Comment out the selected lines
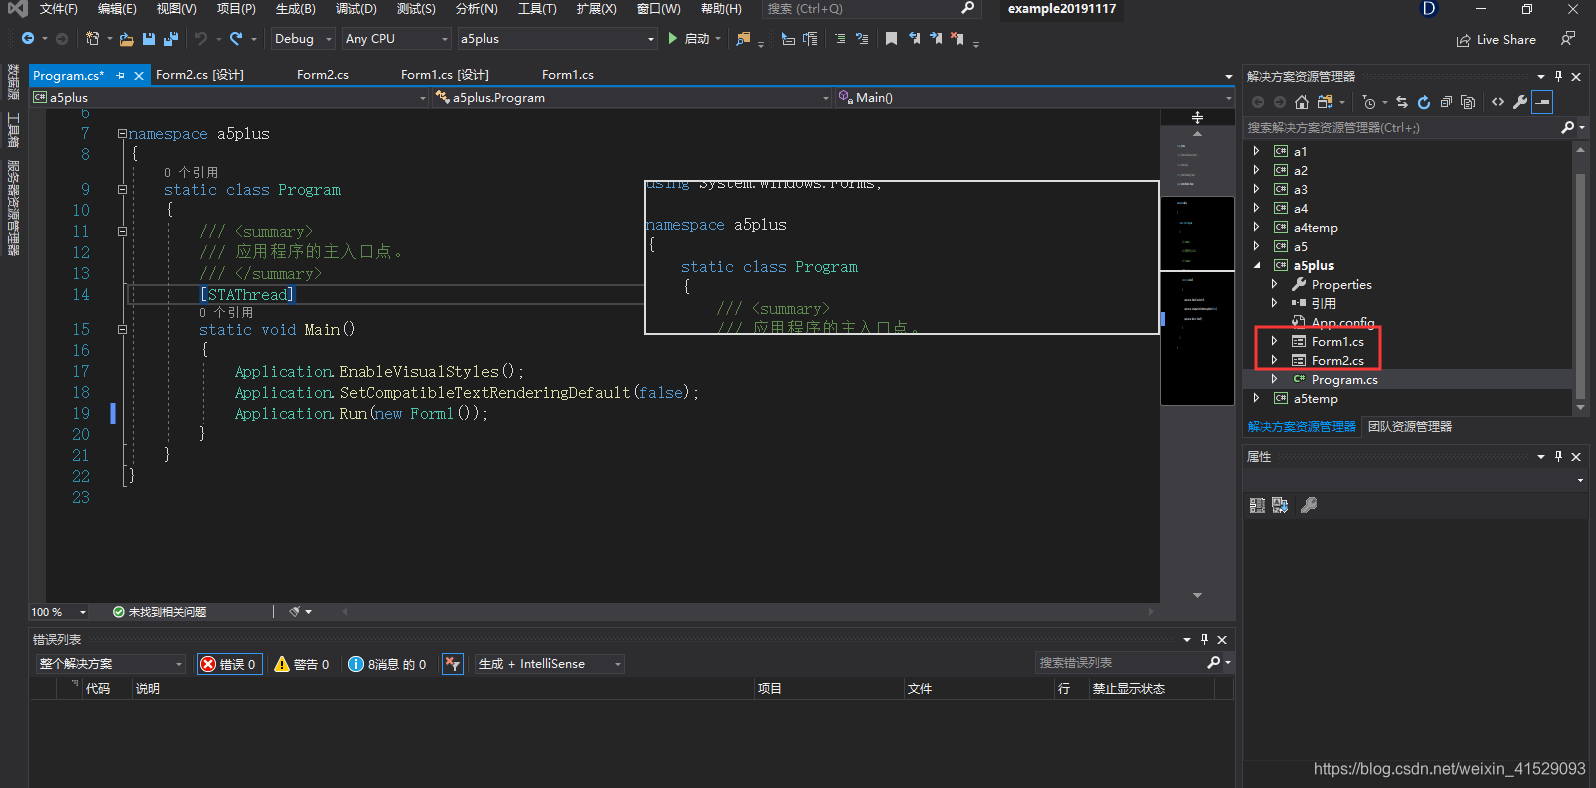 [x=840, y=39]
